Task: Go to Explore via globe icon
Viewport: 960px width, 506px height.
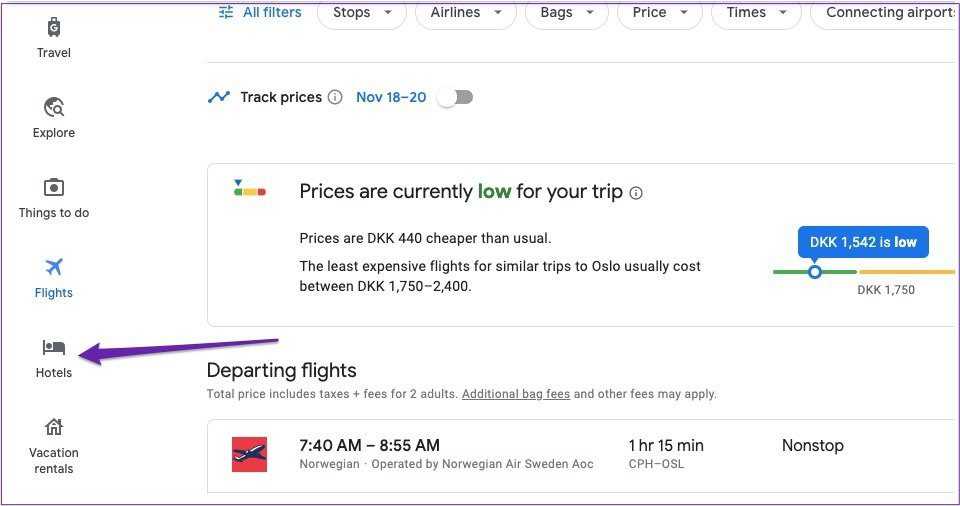Action: pyautogui.click(x=54, y=107)
